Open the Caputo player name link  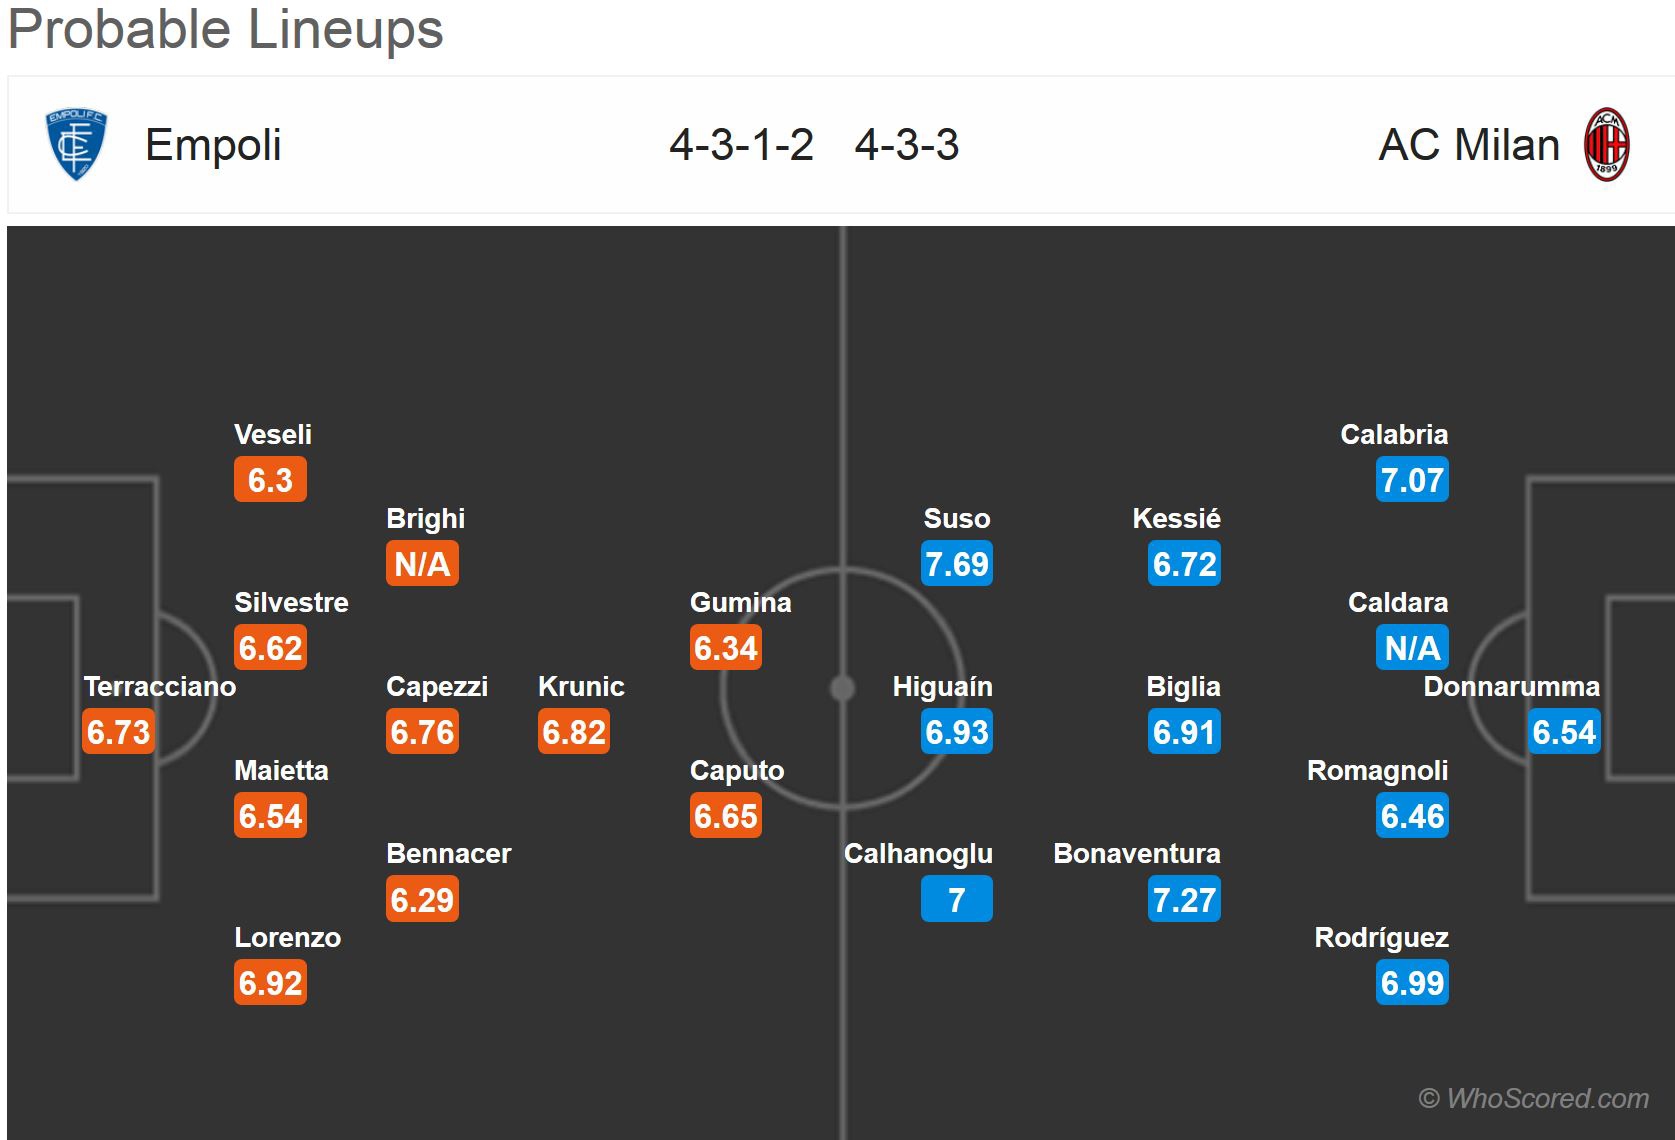[x=737, y=771]
